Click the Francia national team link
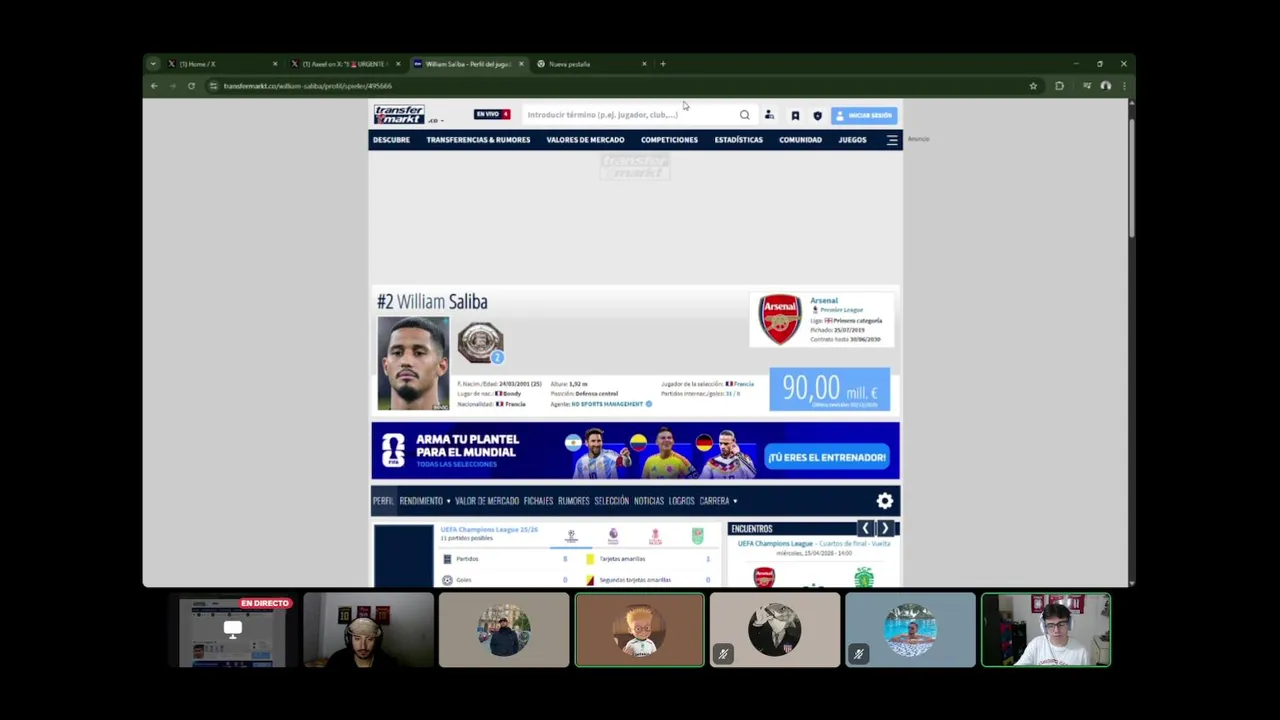This screenshot has width=1280, height=720. click(x=743, y=384)
